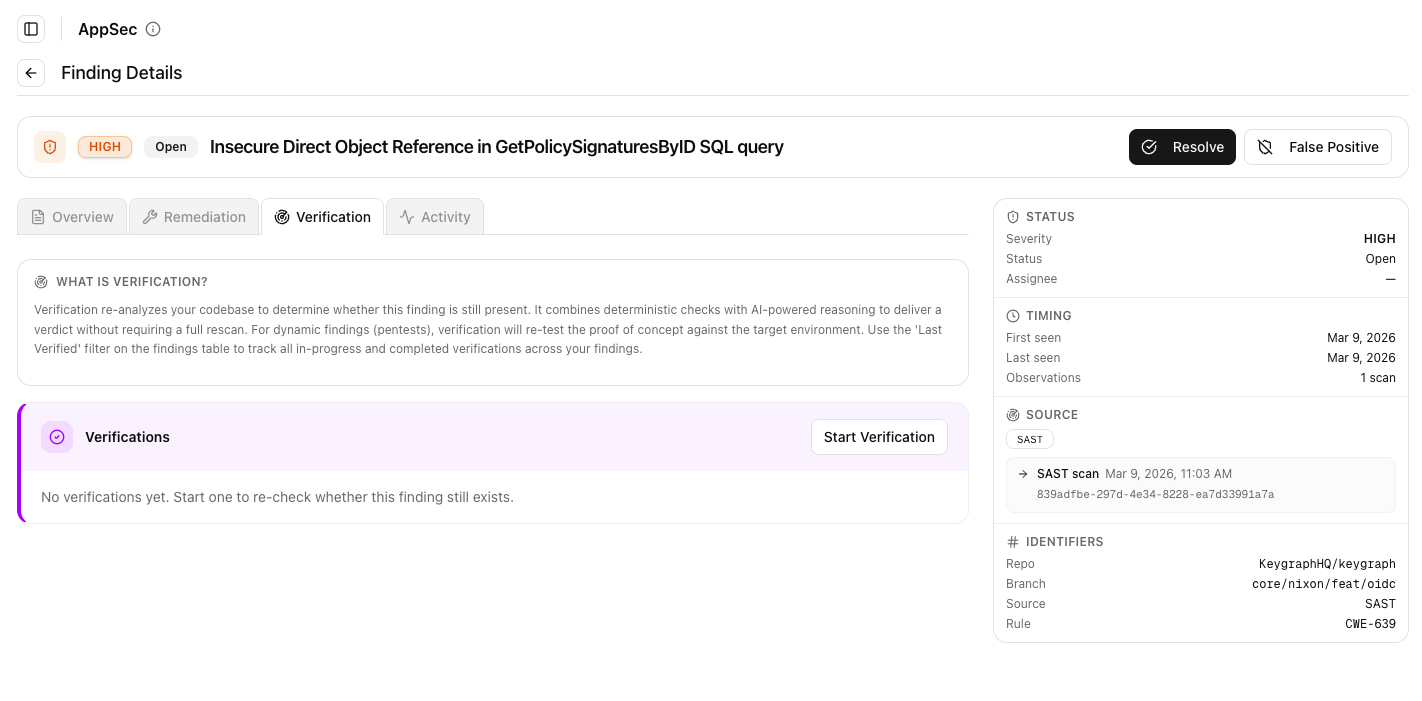This screenshot has width=1422, height=701.
Task: Open the AppSec info icon
Action: coord(153,29)
